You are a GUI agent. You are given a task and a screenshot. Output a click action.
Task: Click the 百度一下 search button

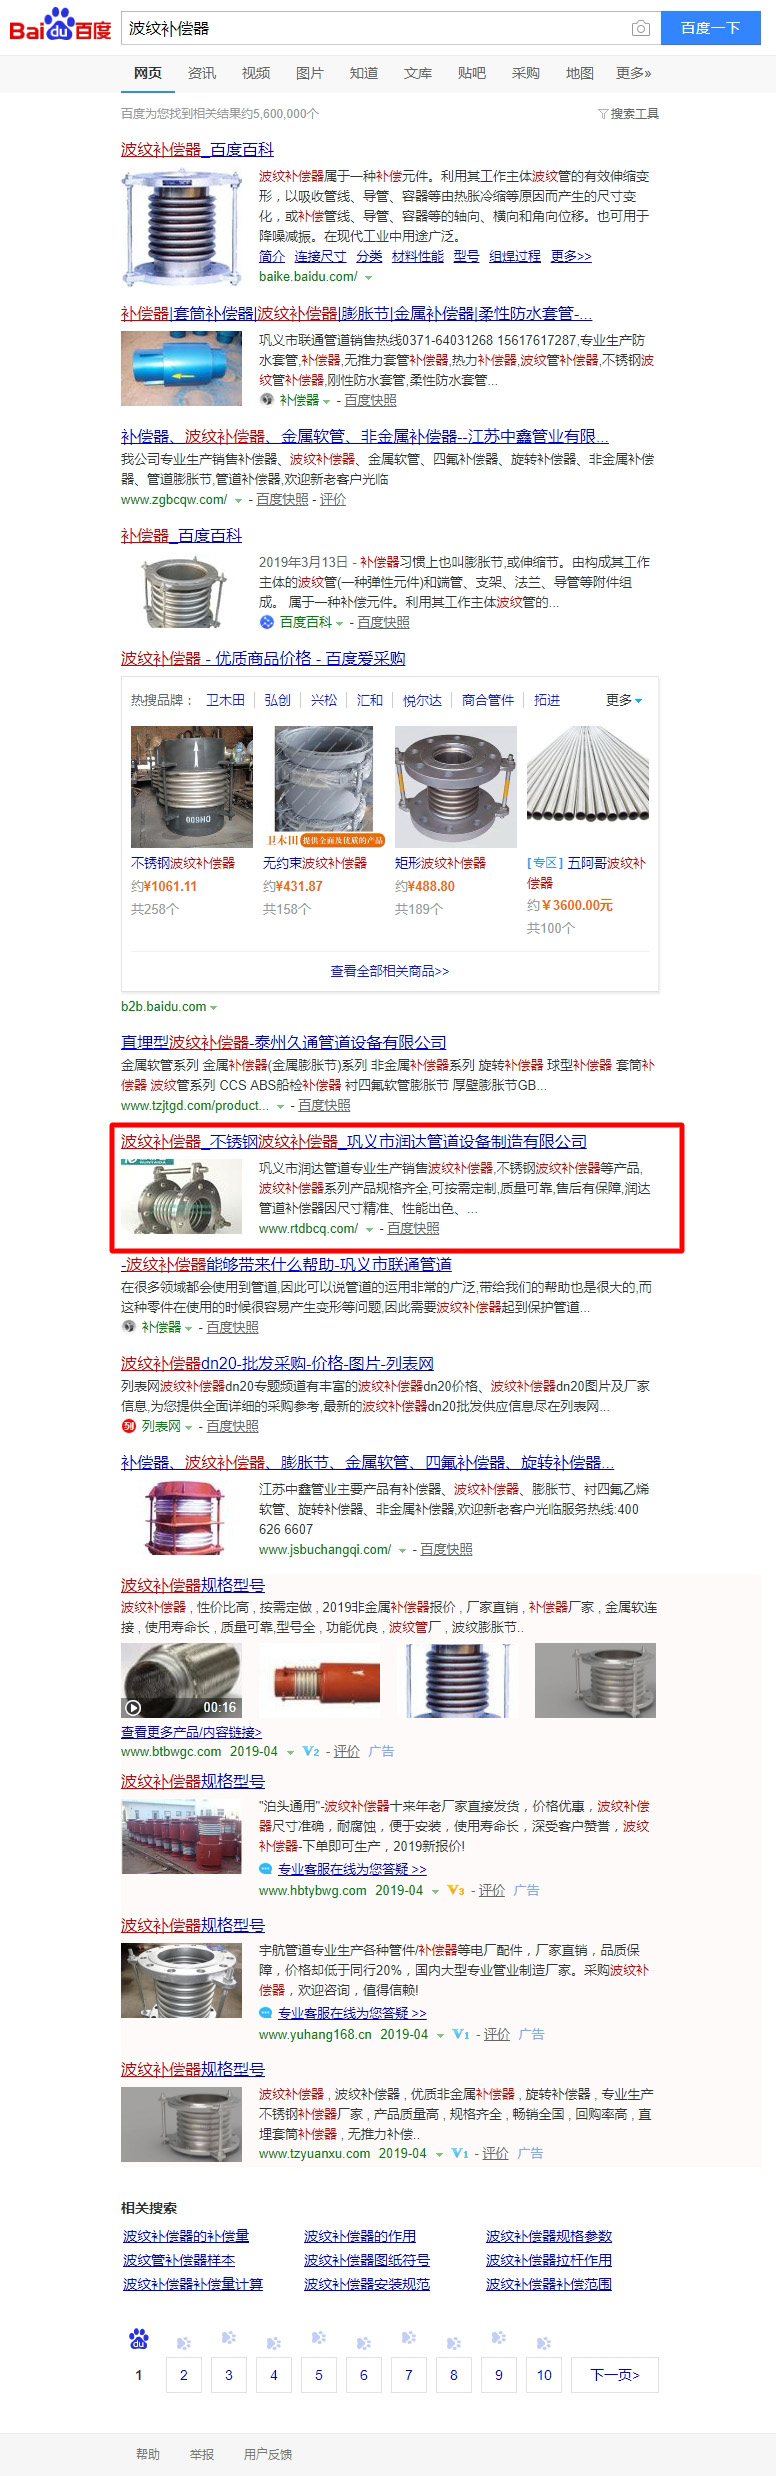[710, 28]
